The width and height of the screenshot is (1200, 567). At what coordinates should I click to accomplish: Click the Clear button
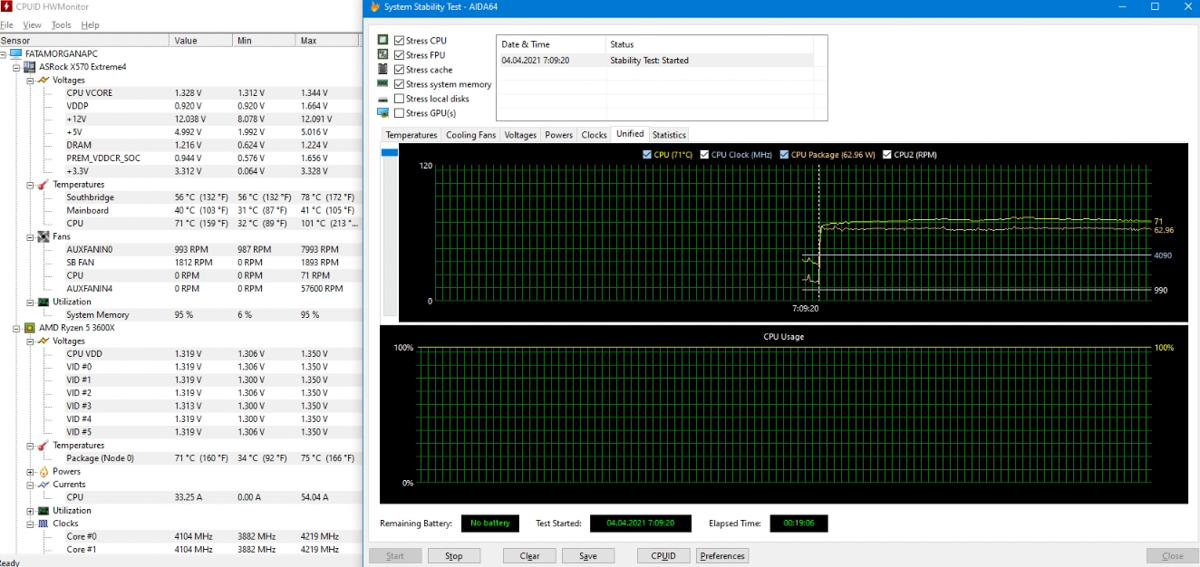(530, 556)
